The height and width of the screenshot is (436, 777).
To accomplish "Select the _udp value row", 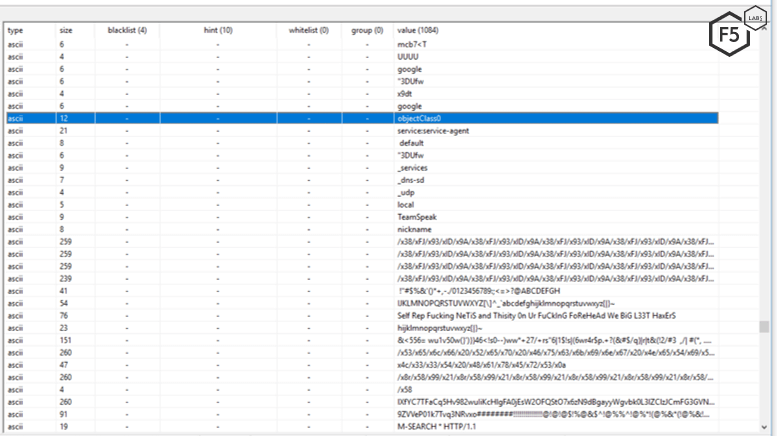I will (407, 192).
